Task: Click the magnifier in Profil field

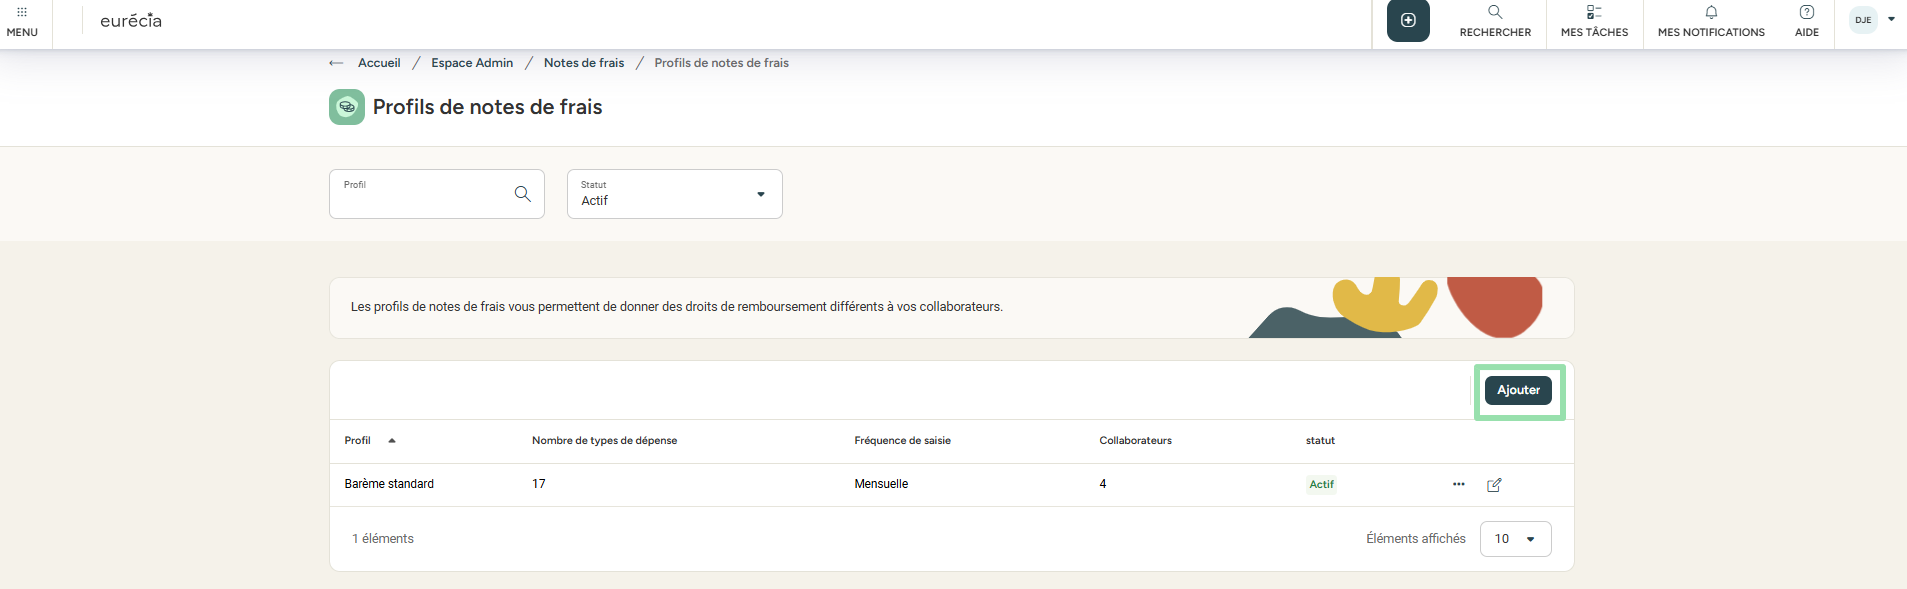Action: coord(522,194)
